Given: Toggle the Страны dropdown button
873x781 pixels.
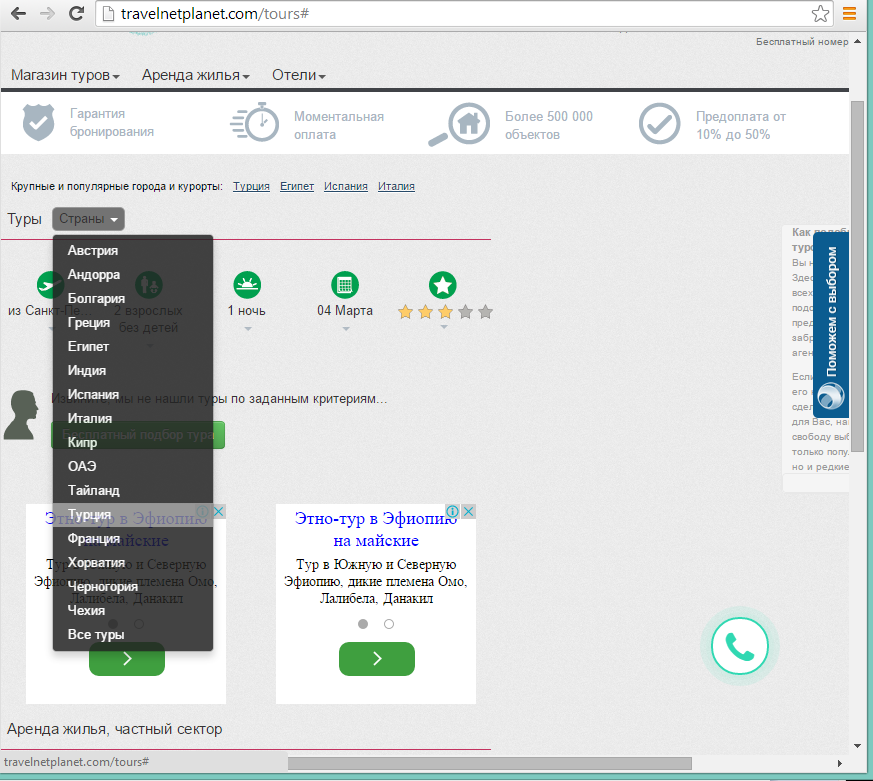Looking at the screenshot, I should click(x=89, y=219).
